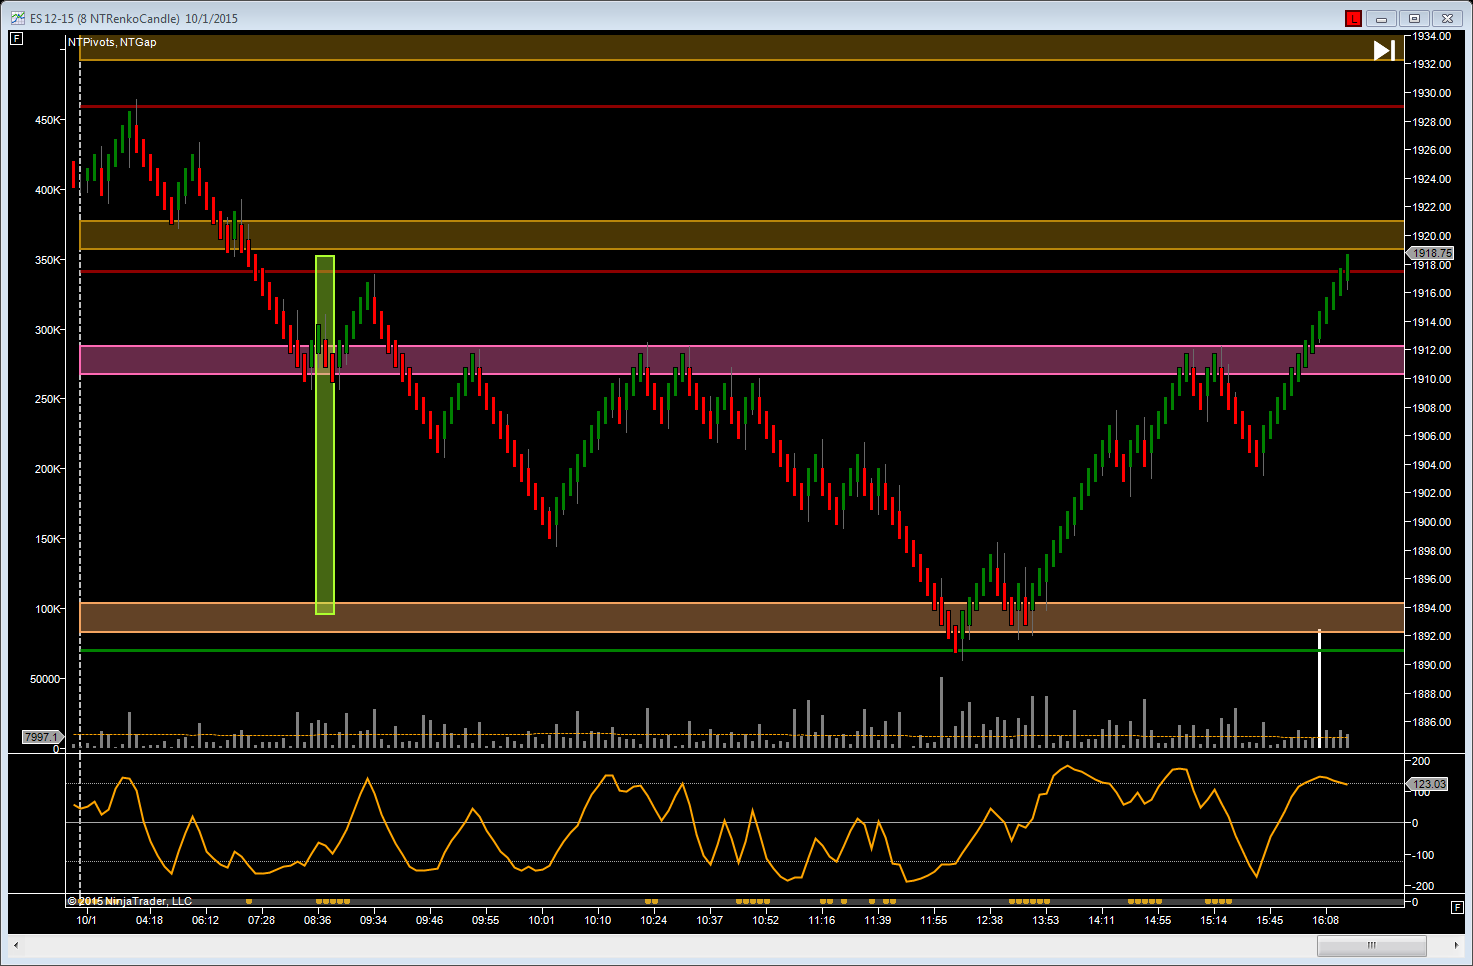1473x966 pixels.
Task: Select the white vertical line near 16:08
Action: point(1319,688)
